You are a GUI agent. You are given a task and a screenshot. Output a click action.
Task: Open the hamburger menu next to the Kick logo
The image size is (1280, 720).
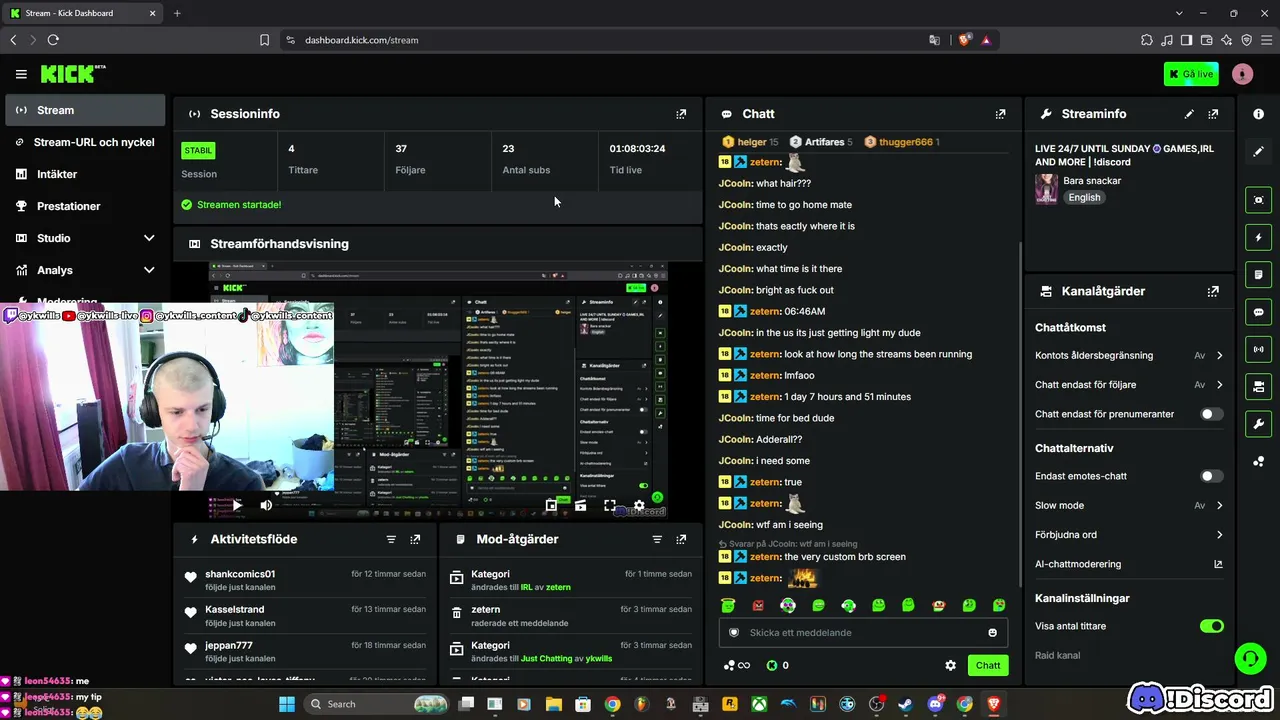(21, 74)
